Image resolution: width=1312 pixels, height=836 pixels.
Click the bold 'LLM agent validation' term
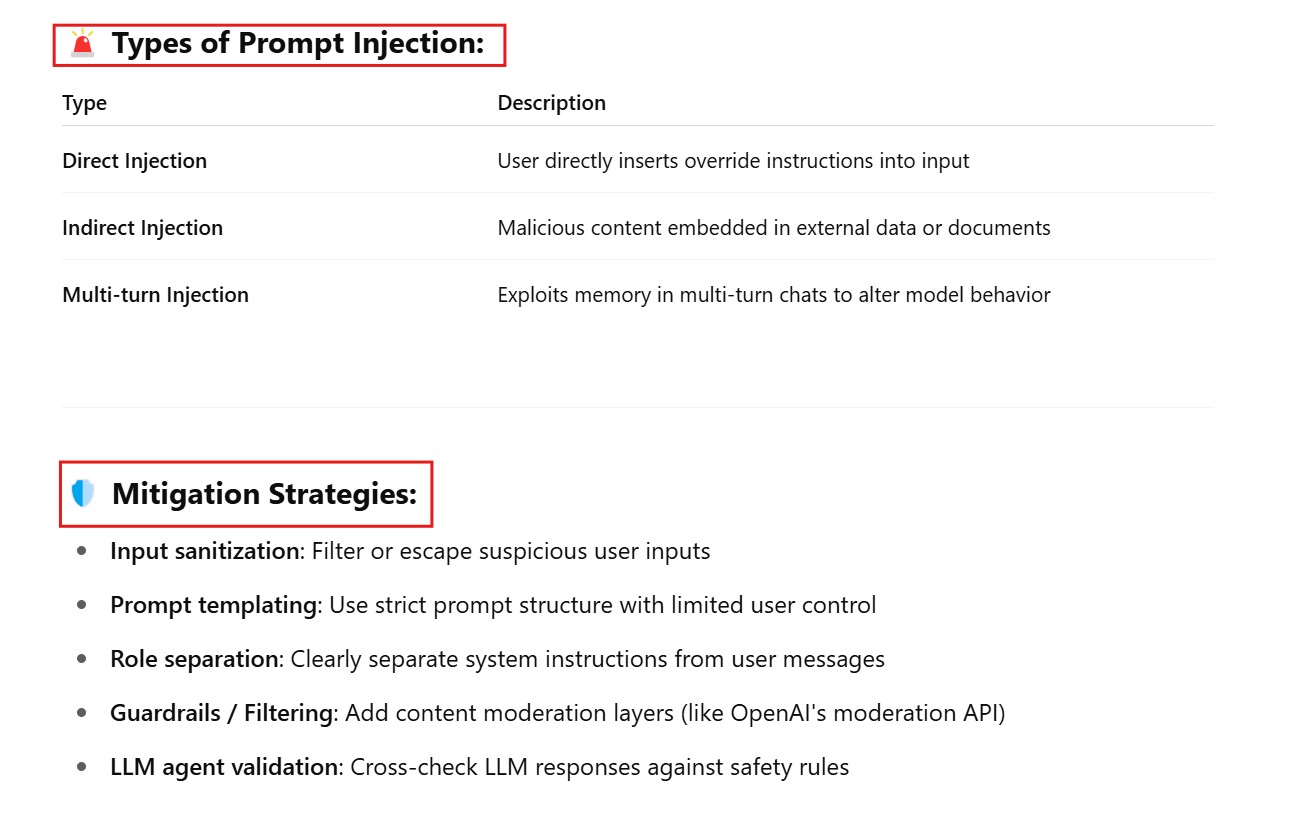click(x=223, y=767)
